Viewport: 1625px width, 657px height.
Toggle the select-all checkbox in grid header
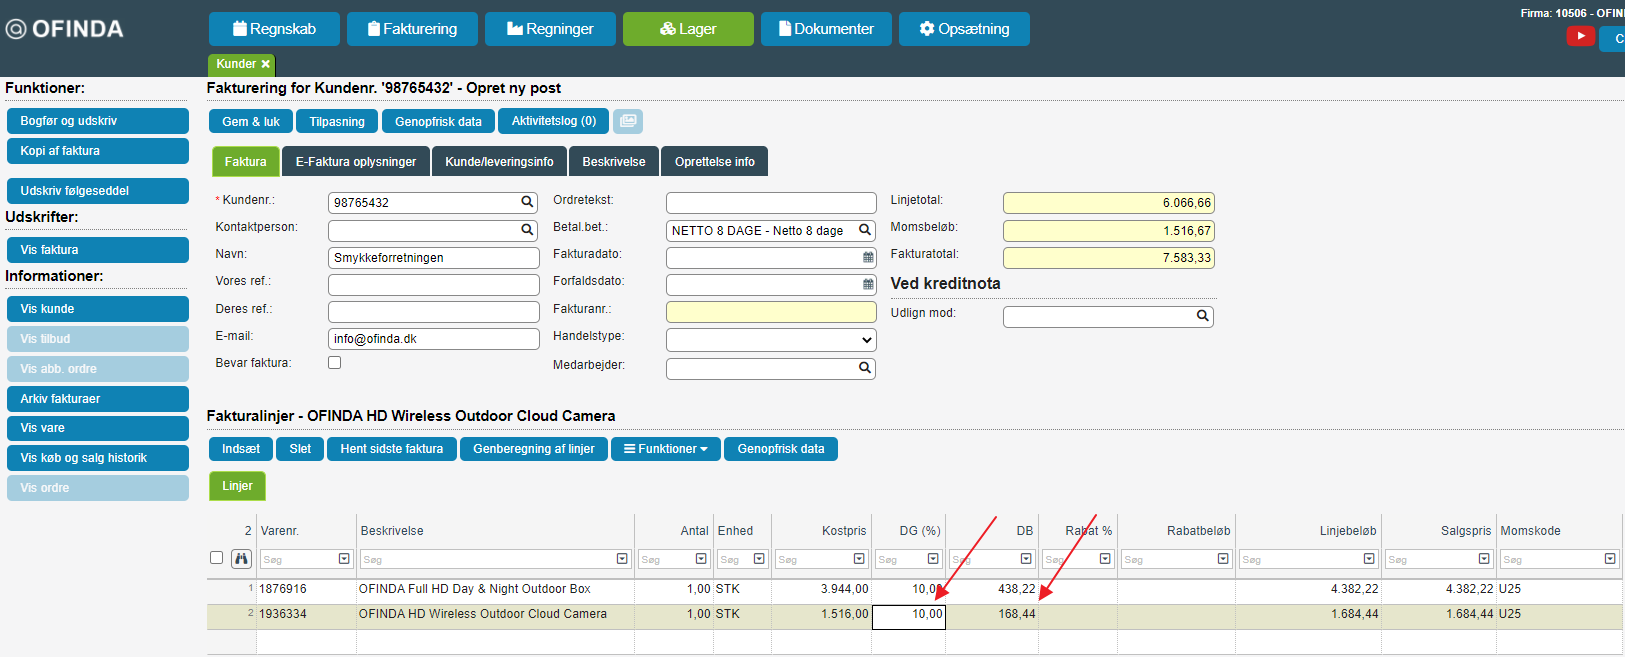tap(216, 558)
